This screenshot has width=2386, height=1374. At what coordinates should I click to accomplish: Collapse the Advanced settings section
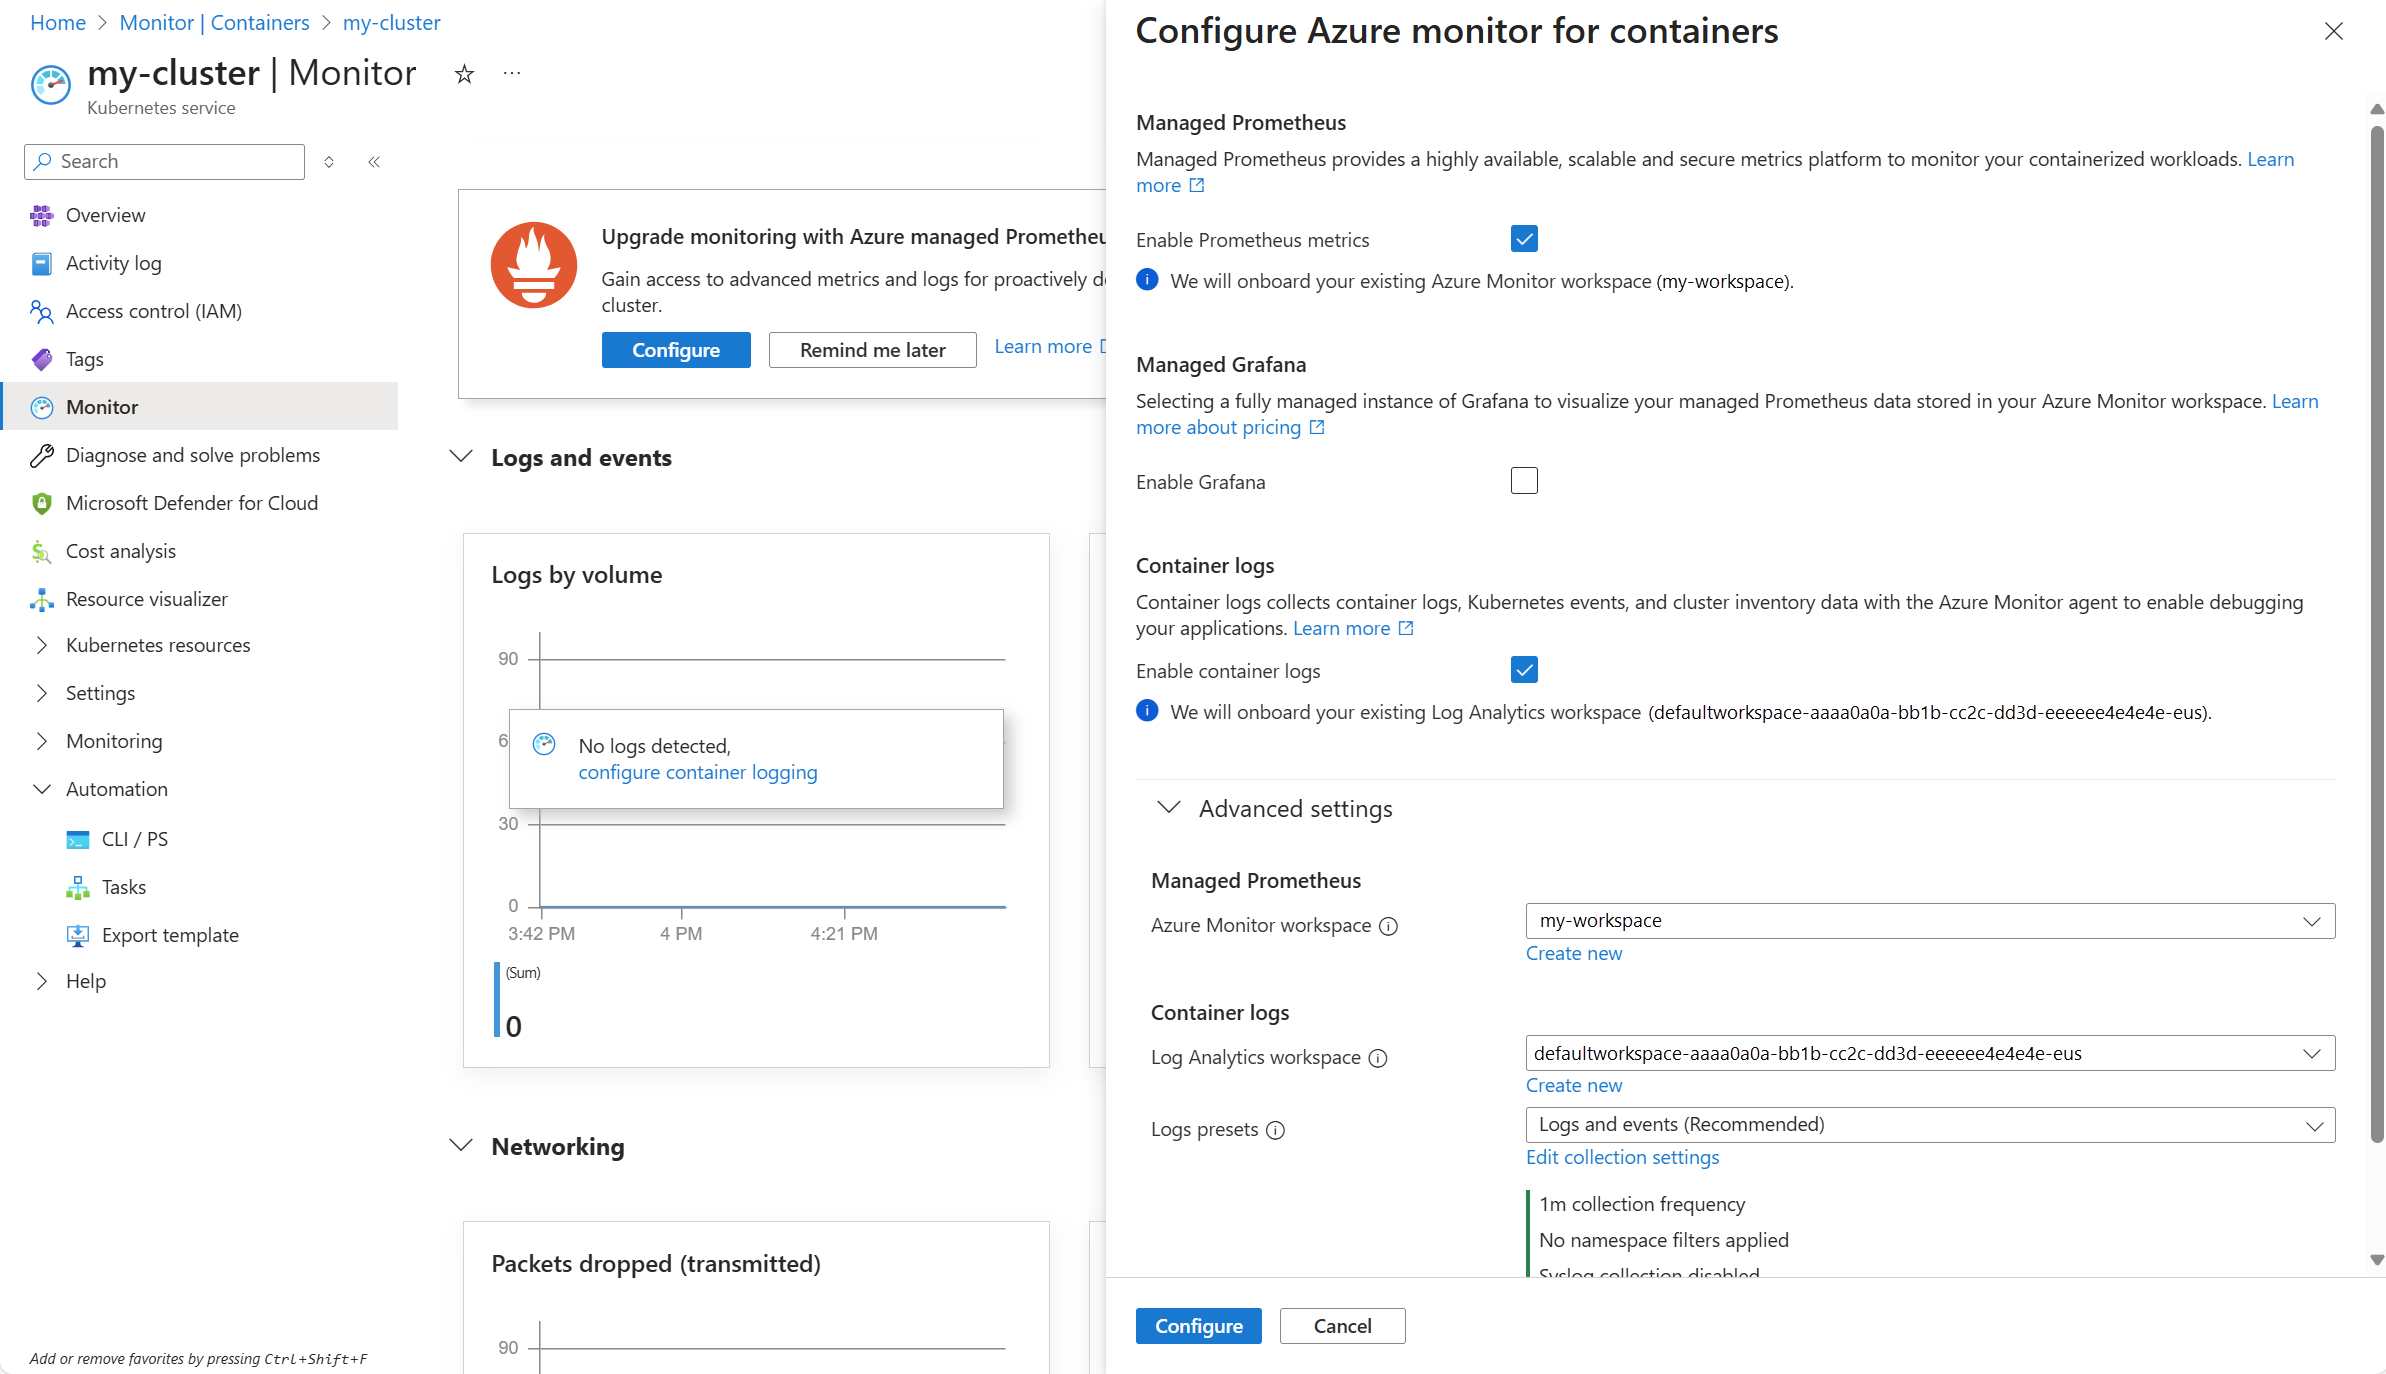(1168, 808)
